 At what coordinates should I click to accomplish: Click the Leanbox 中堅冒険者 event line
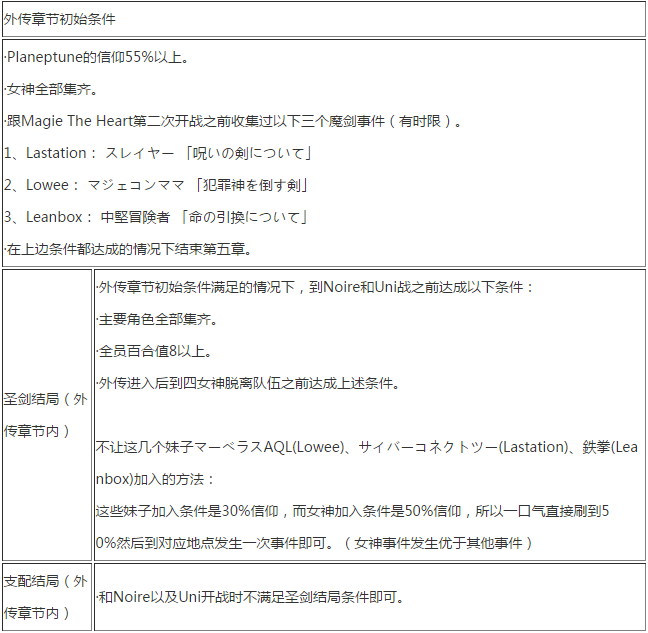tap(156, 217)
